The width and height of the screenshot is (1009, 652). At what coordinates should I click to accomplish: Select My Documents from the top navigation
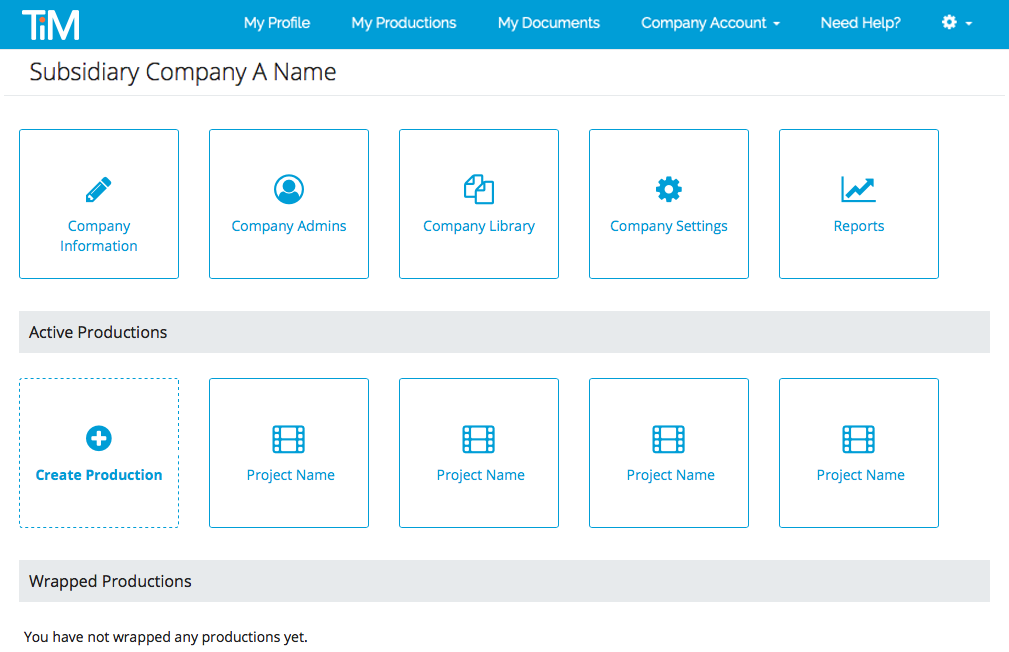point(548,23)
